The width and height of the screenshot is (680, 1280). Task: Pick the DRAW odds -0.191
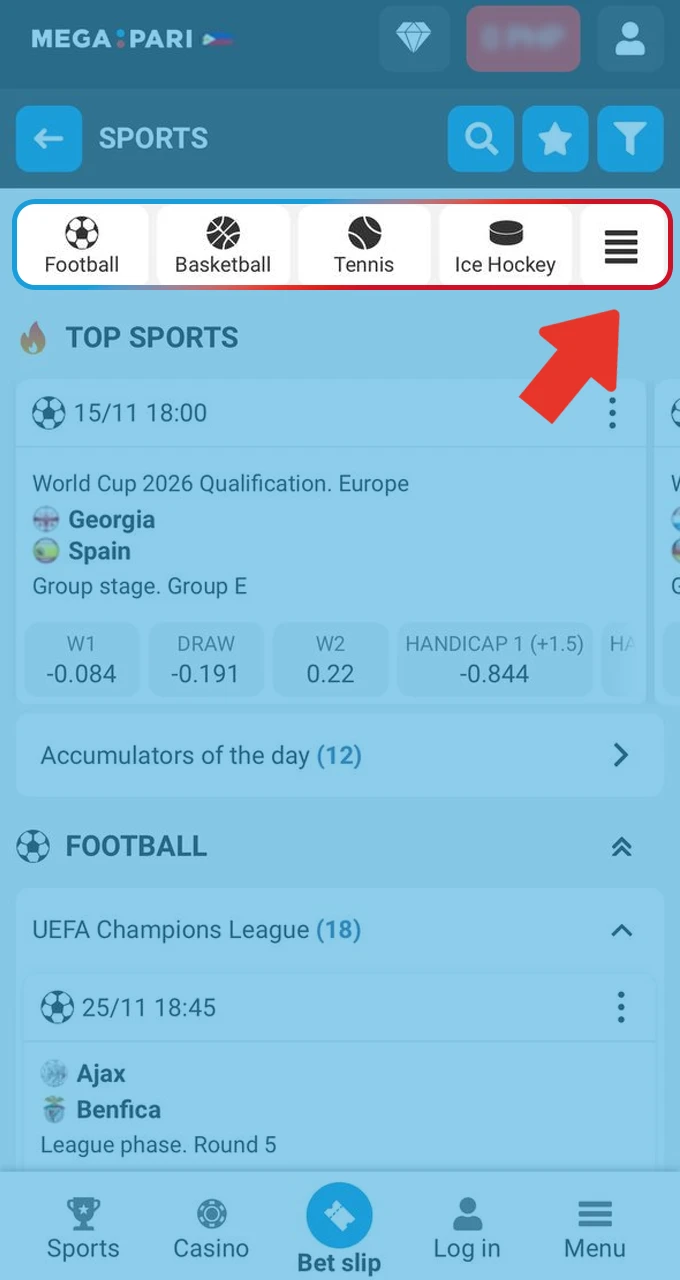206,660
